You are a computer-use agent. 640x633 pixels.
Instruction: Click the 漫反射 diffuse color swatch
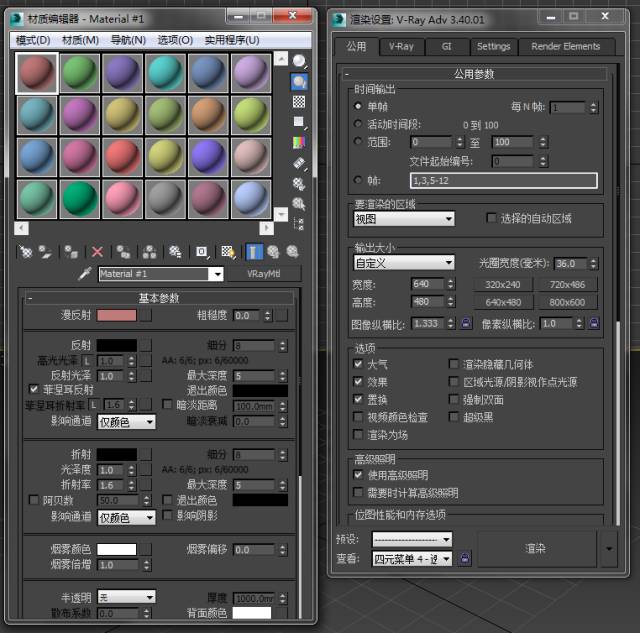(116, 315)
